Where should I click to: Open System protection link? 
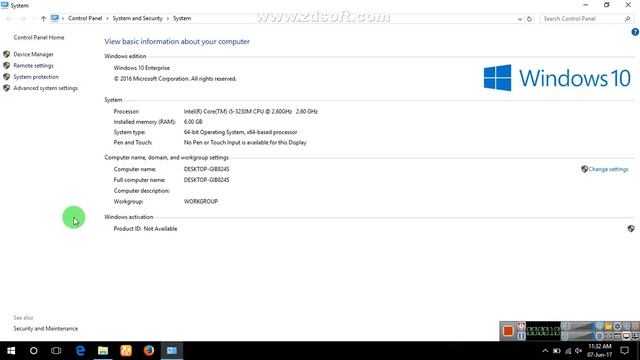tap(36, 77)
